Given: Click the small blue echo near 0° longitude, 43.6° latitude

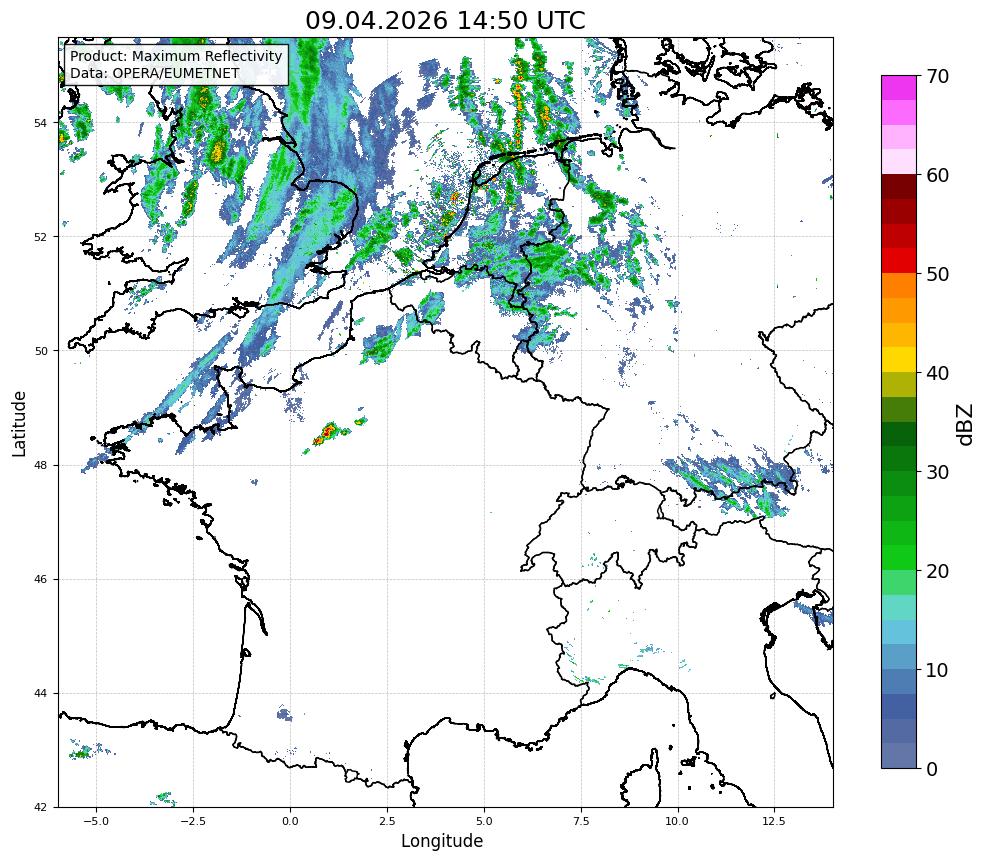Looking at the screenshot, I should (x=285, y=714).
